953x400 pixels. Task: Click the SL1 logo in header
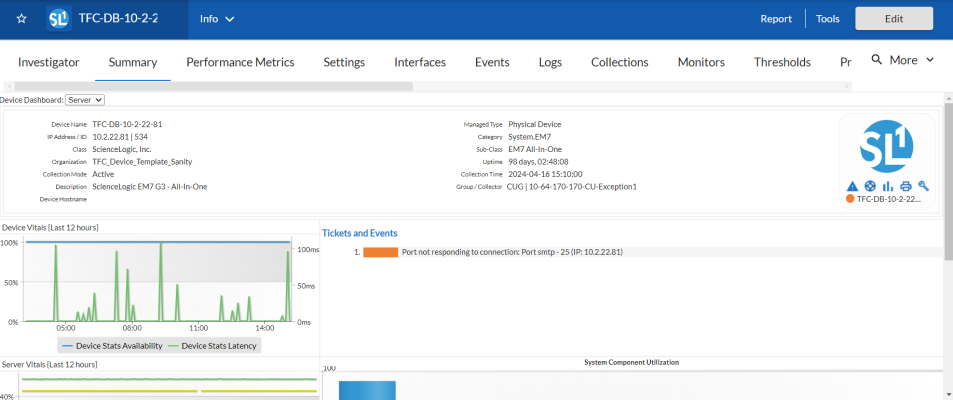pos(61,19)
